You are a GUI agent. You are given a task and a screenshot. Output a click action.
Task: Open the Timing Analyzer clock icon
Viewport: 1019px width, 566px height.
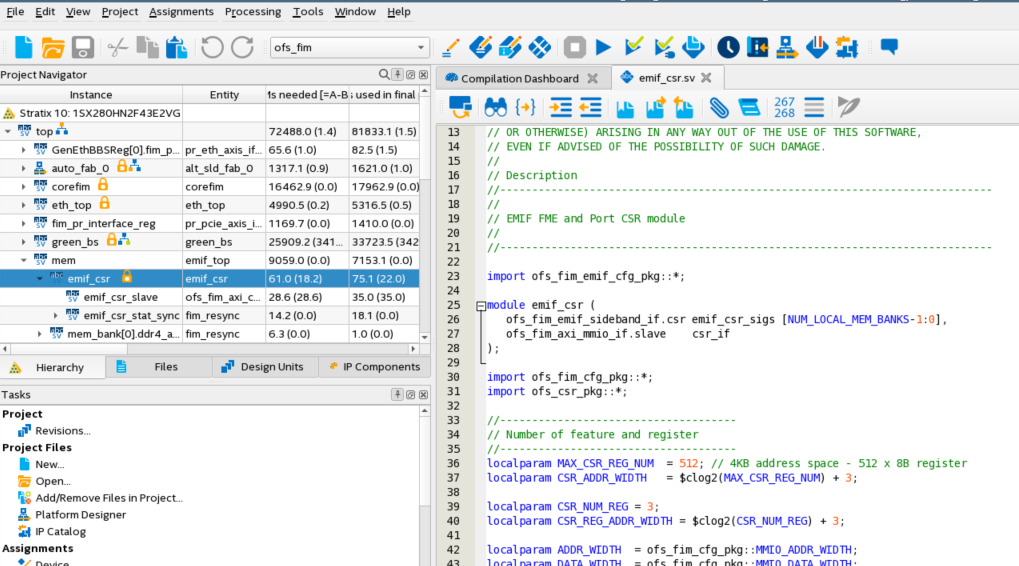(728, 47)
